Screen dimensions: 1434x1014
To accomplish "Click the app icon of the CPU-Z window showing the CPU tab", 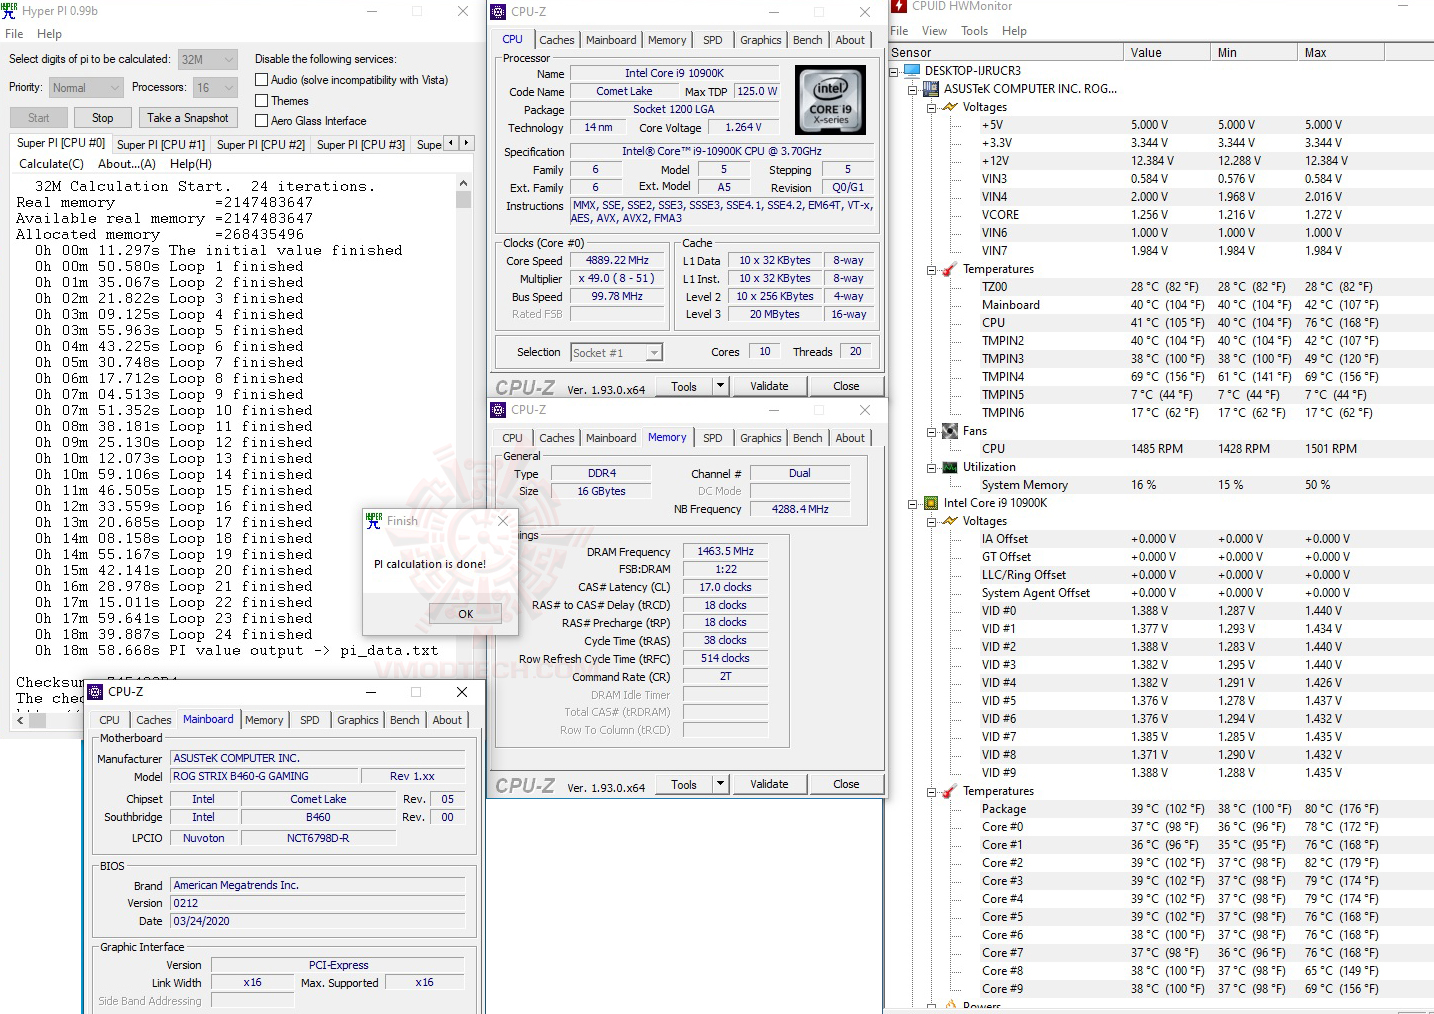I will tap(498, 12).
